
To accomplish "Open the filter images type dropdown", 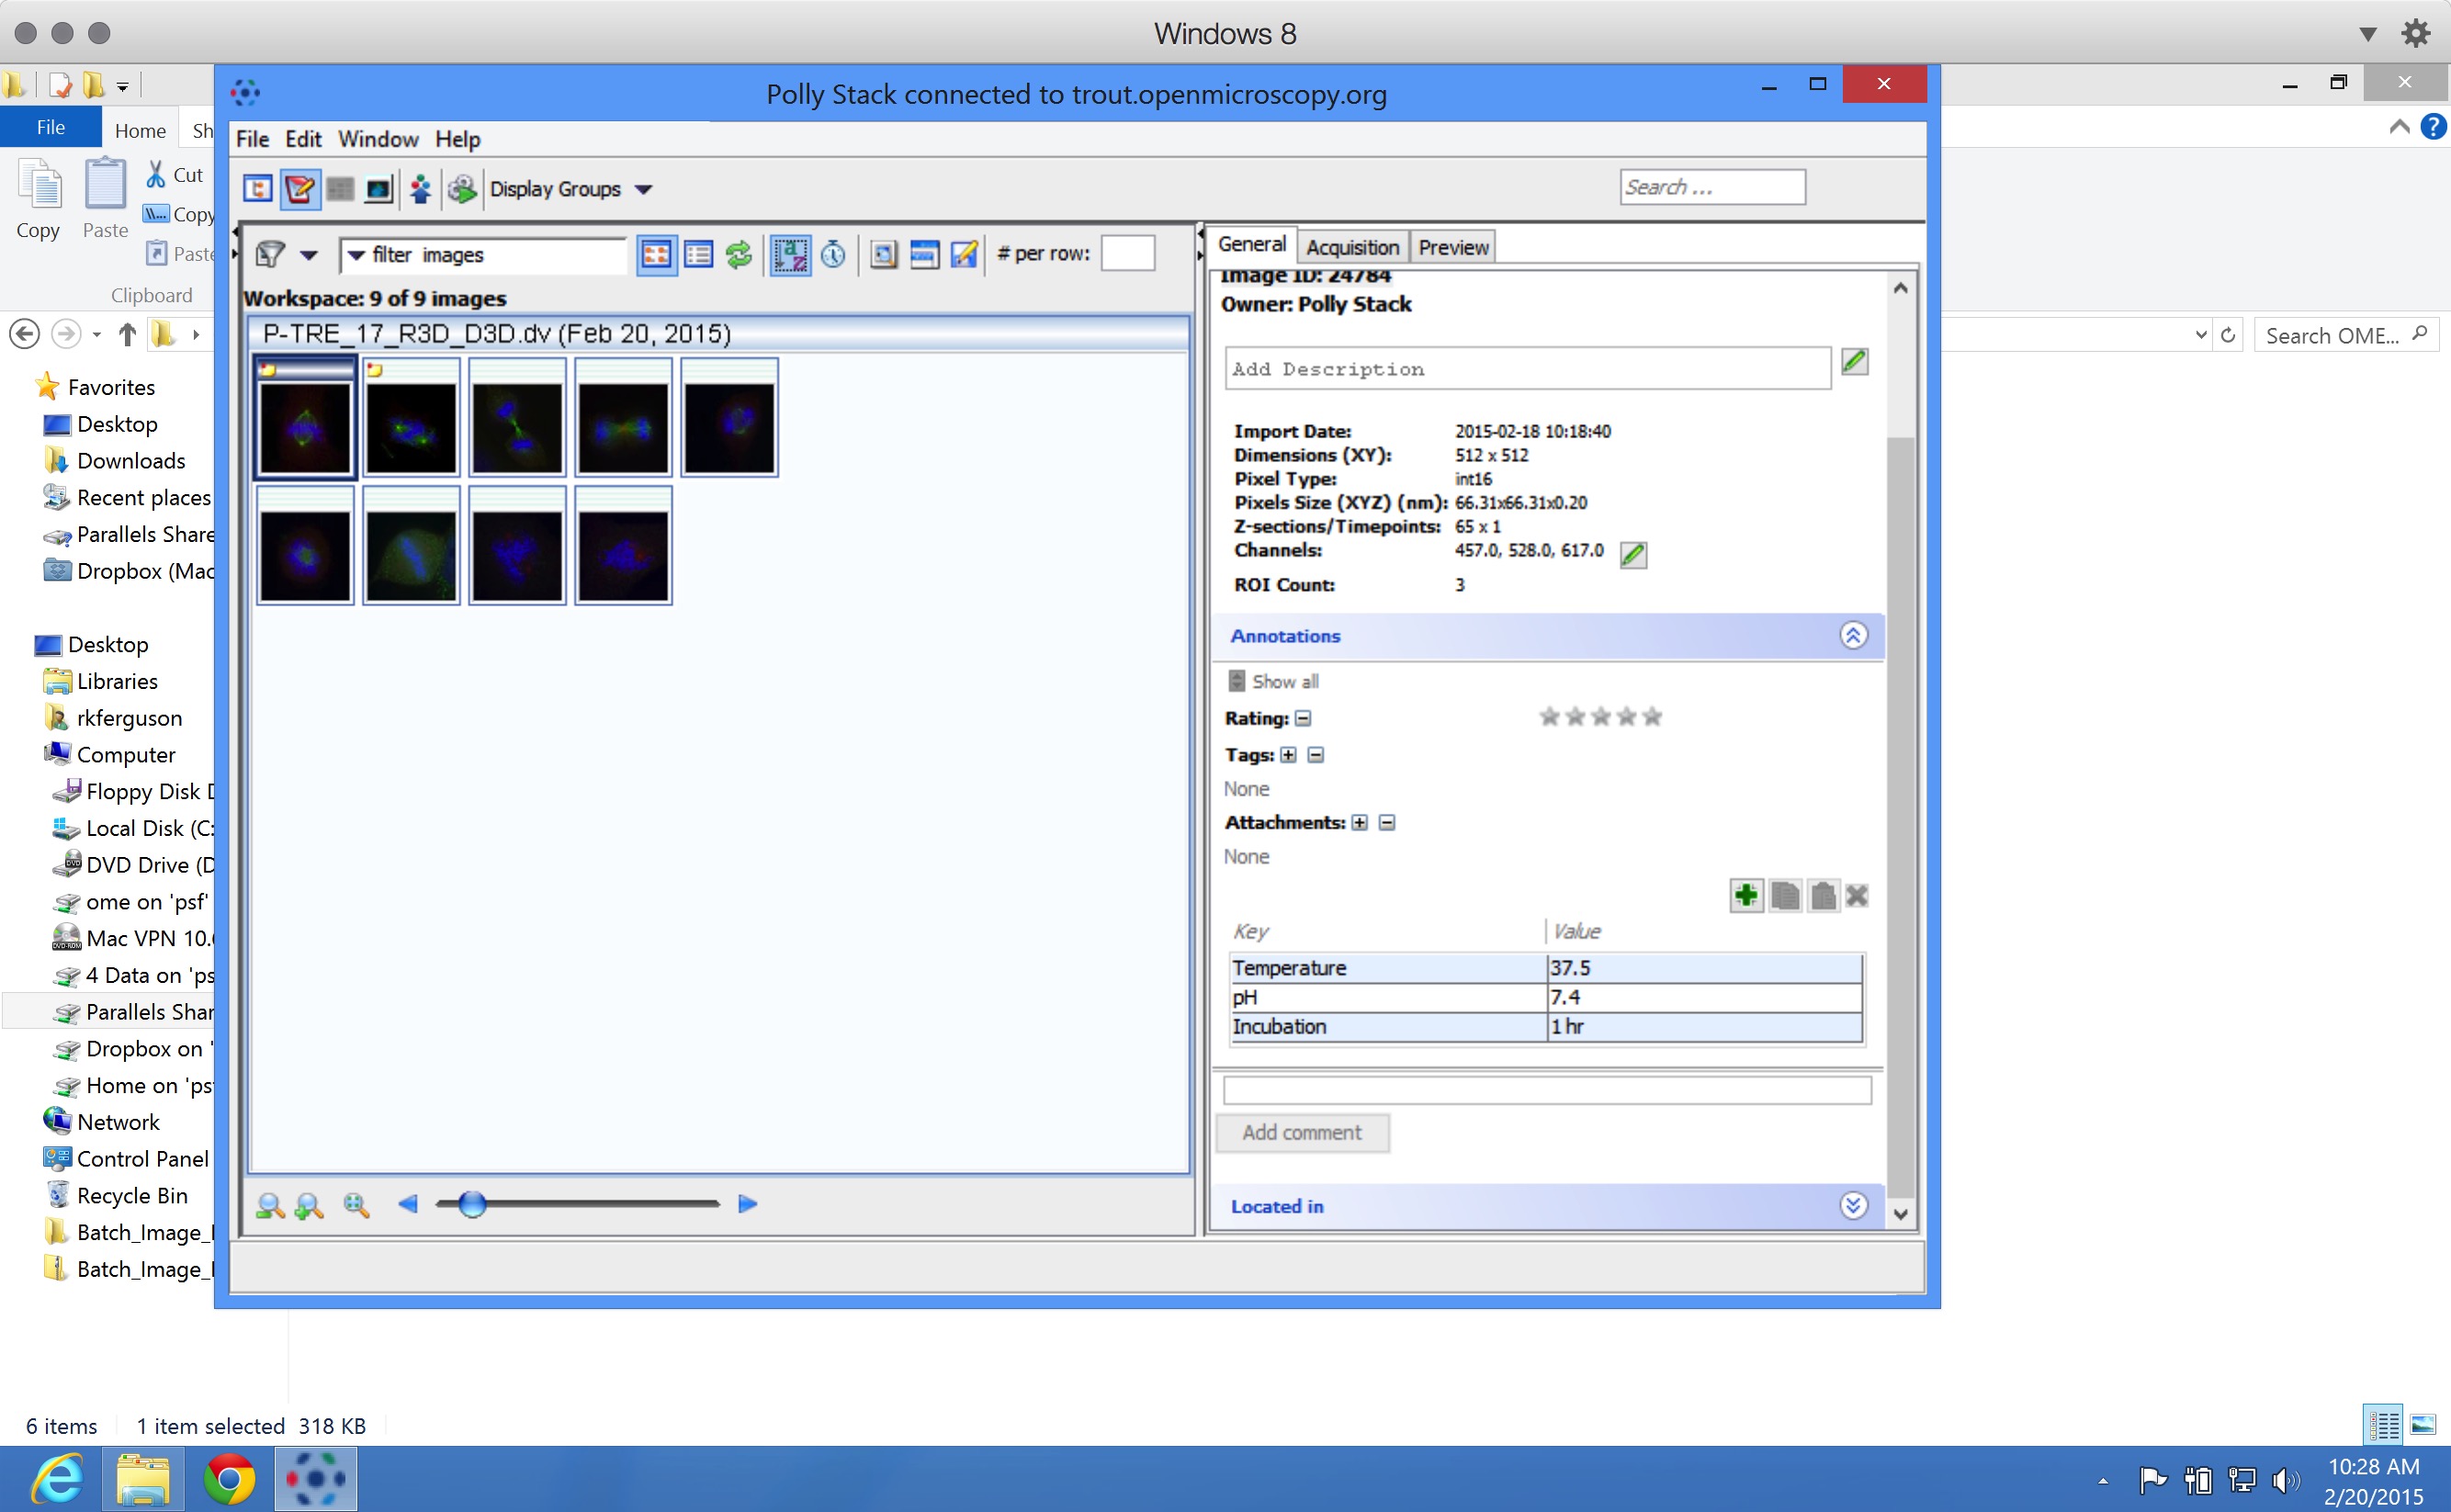I will coord(355,256).
